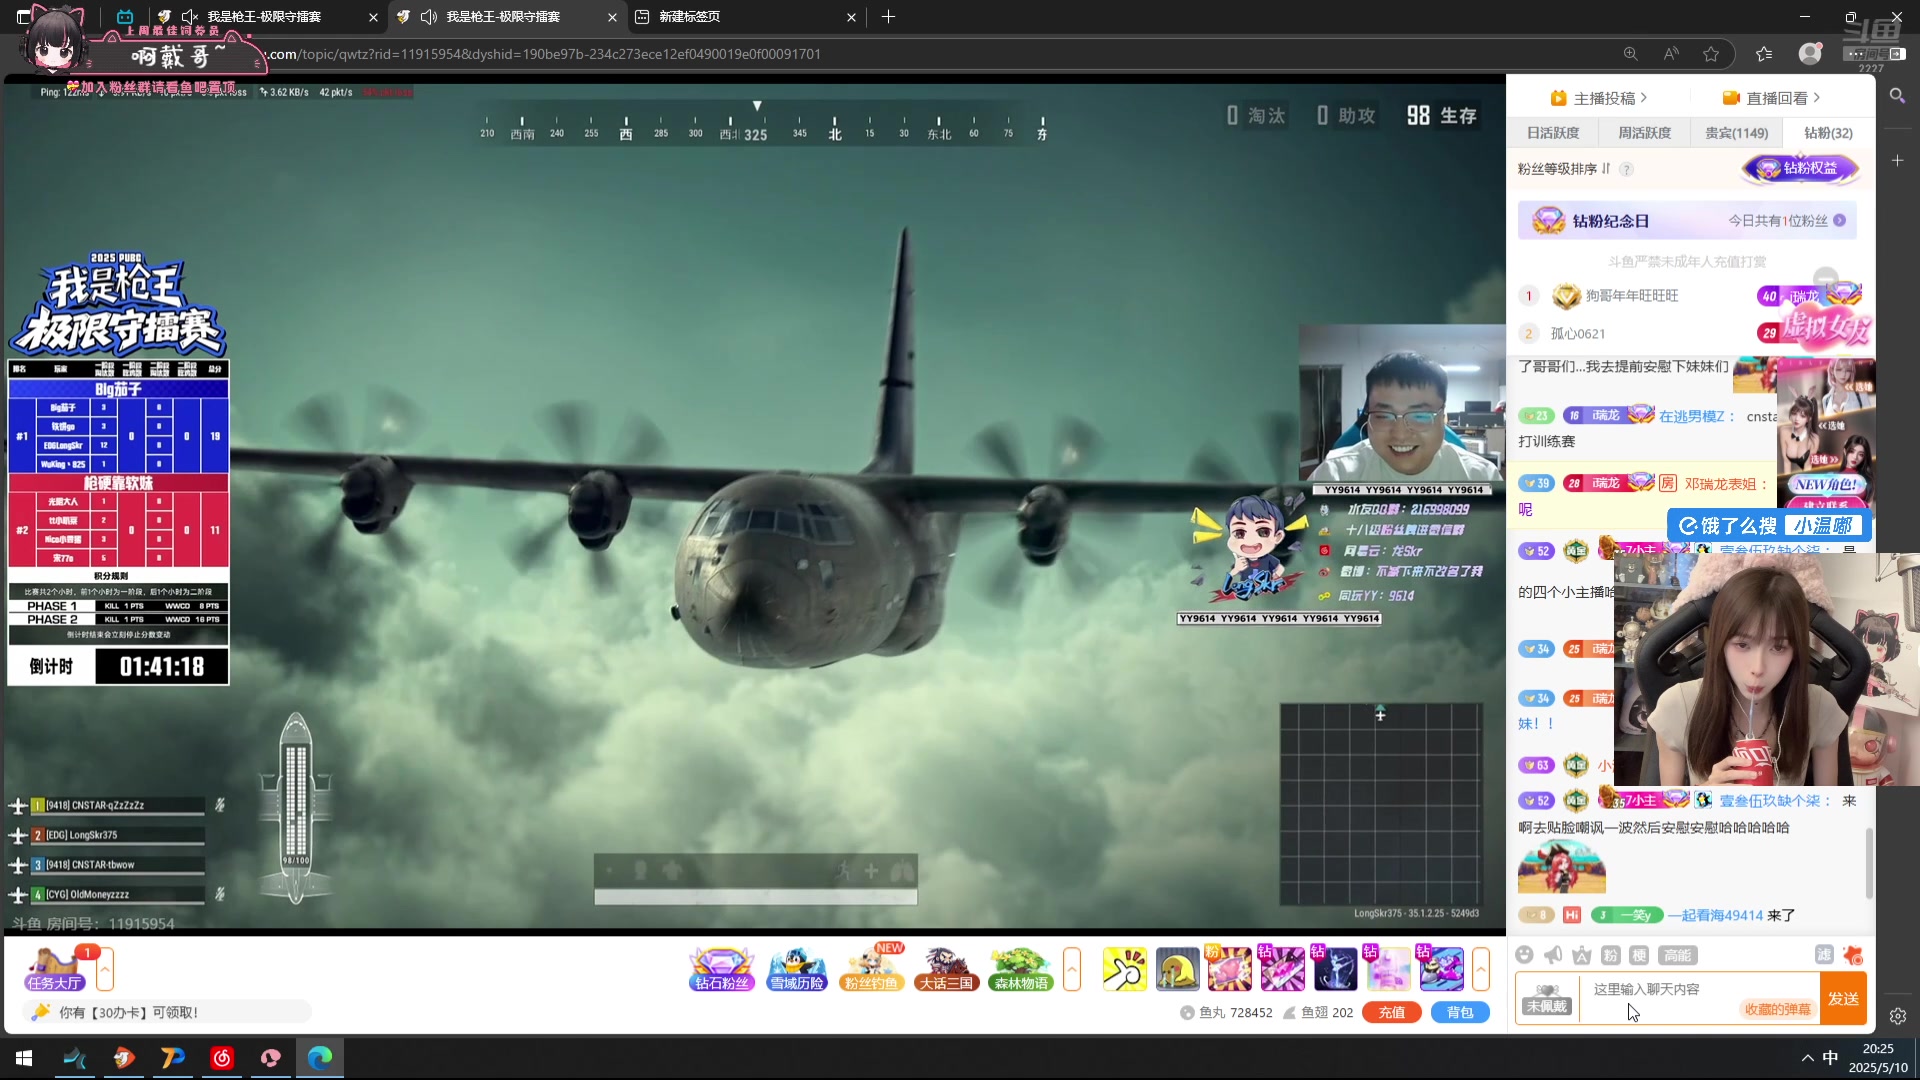Click fan rank entry 孤心0621
The width and height of the screenshot is (1920, 1080).
(1578, 334)
